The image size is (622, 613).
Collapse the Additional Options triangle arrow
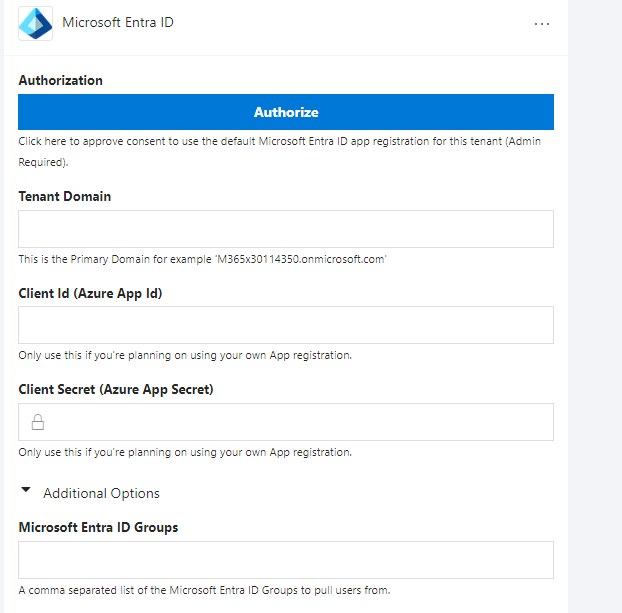click(26, 490)
